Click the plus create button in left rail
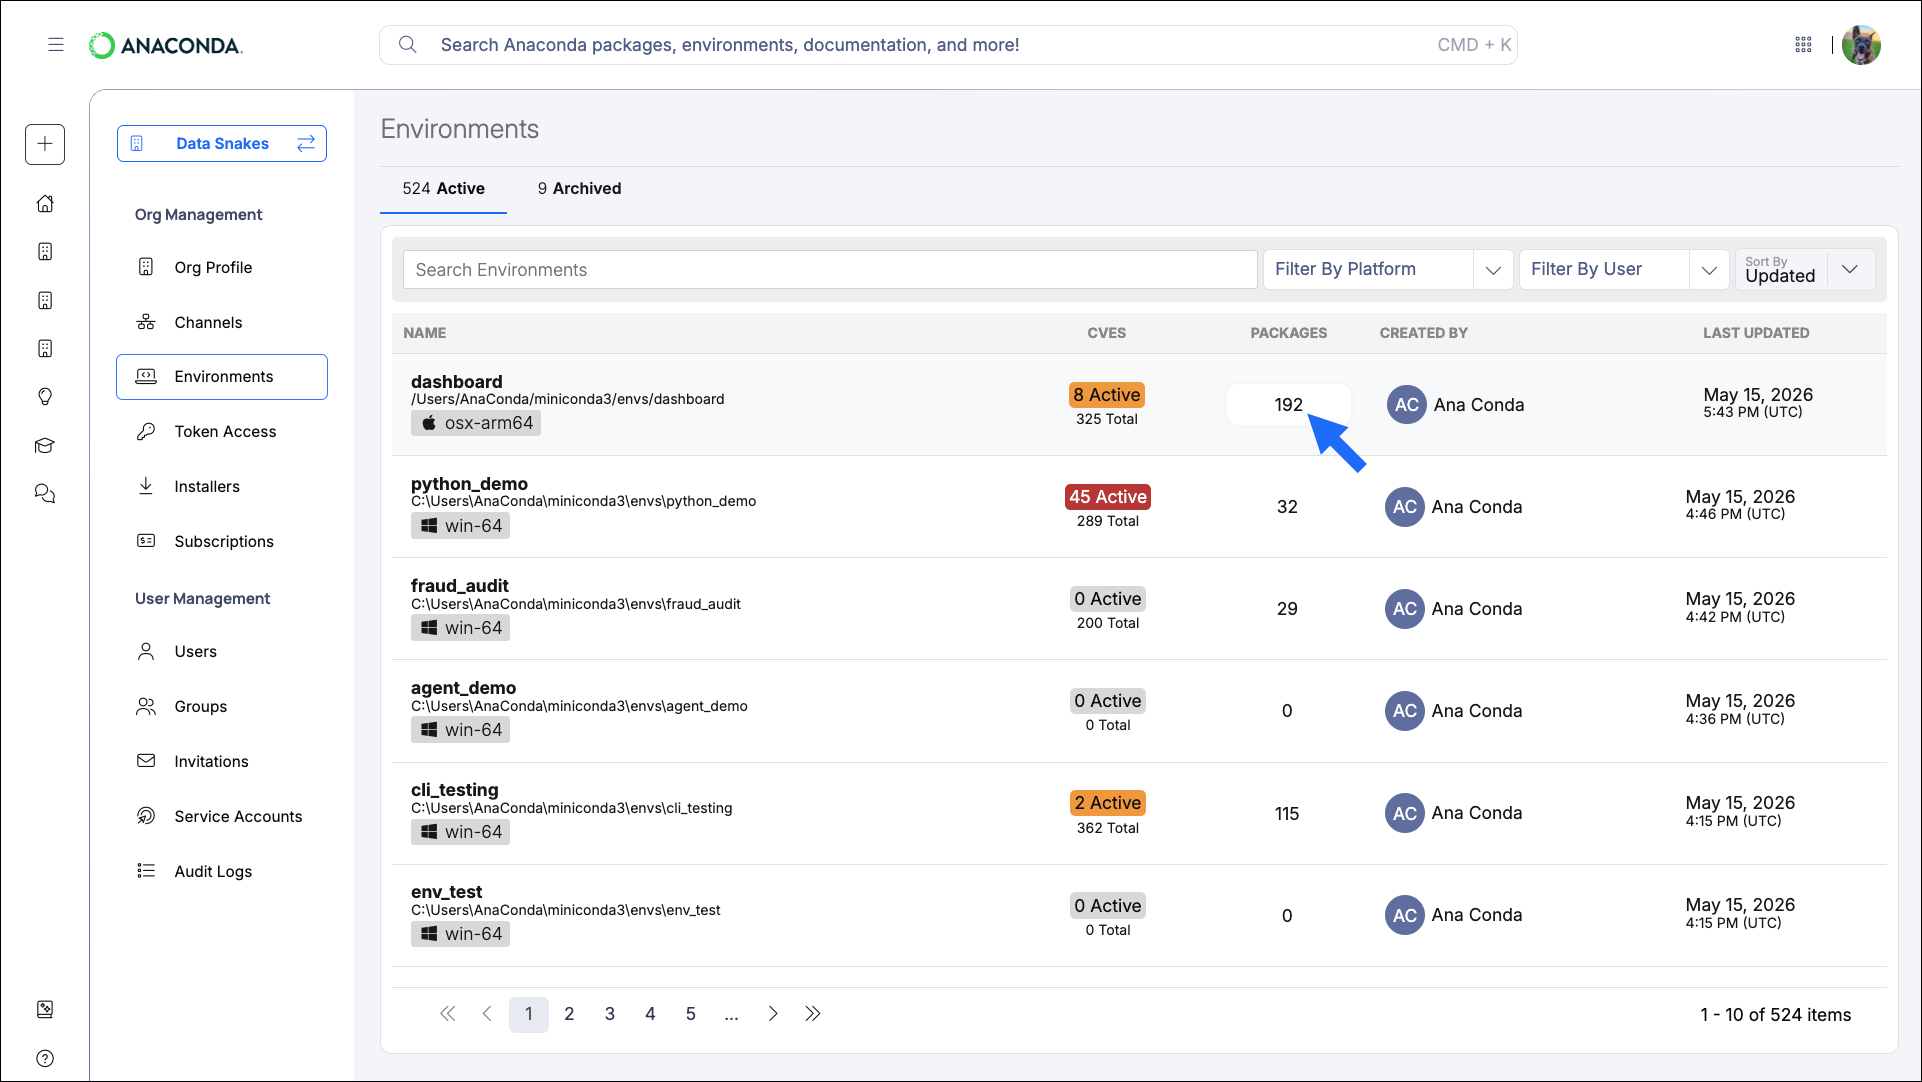The image size is (1922, 1082). pyautogui.click(x=45, y=144)
